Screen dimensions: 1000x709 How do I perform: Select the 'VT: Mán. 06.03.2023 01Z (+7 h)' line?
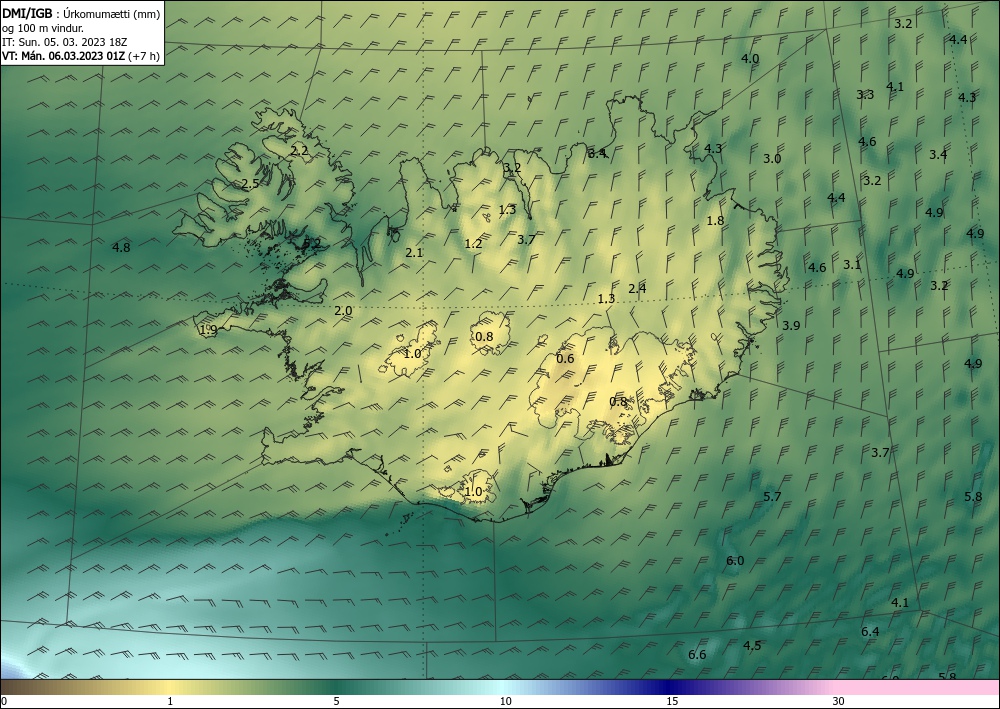point(81,56)
